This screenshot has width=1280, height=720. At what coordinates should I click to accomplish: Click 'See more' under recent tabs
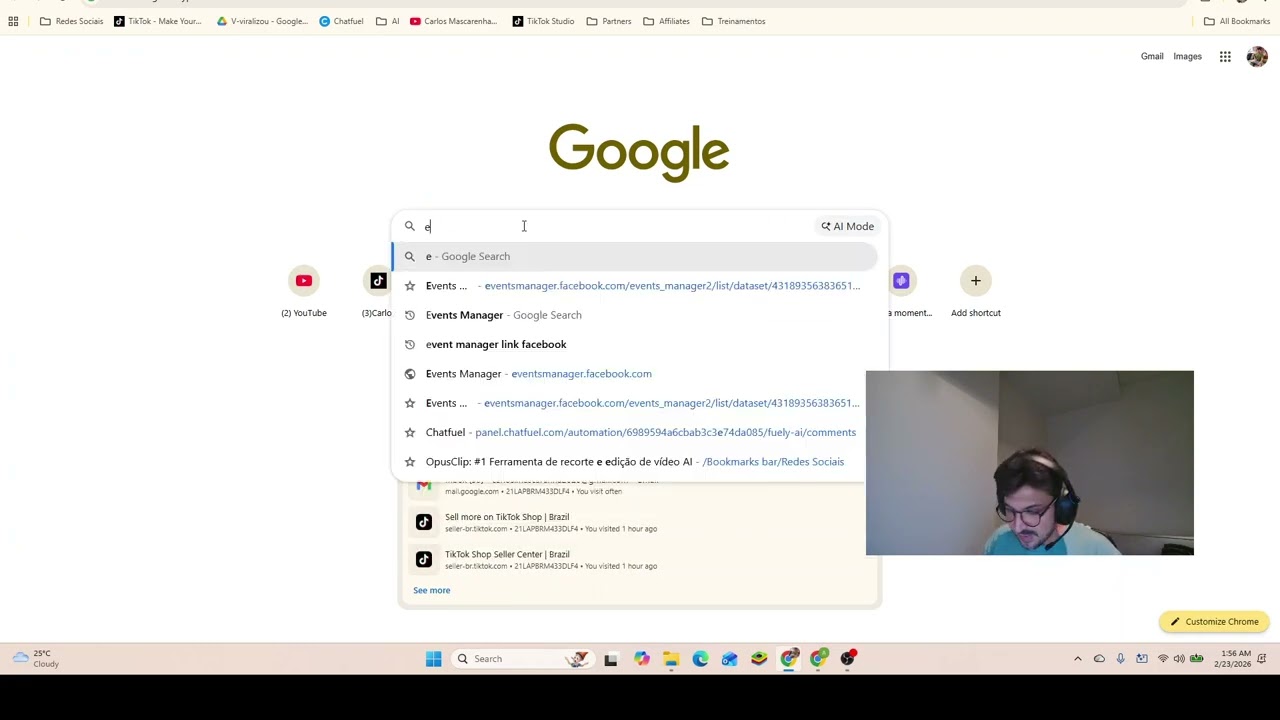click(432, 590)
